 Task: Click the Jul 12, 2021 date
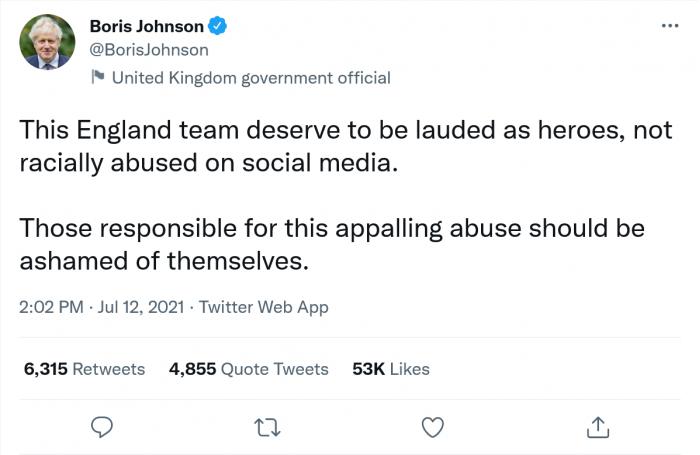[x=140, y=308]
